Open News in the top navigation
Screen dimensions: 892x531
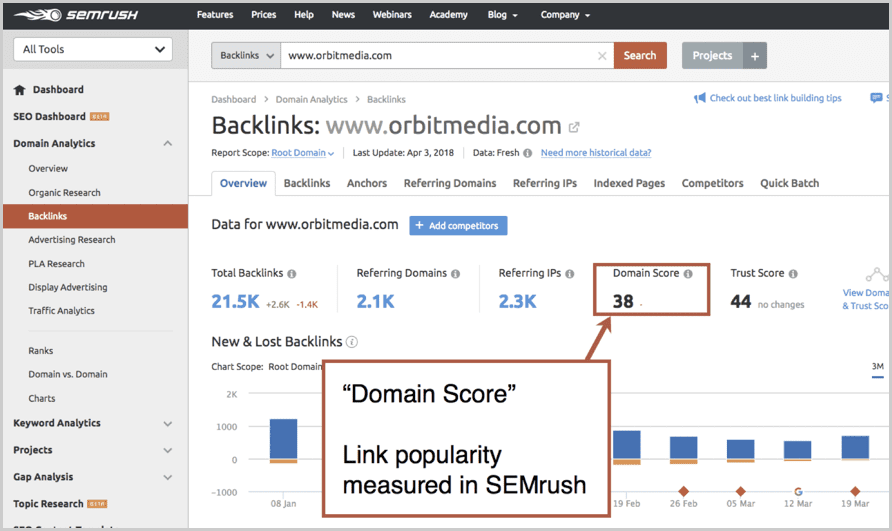coord(343,15)
